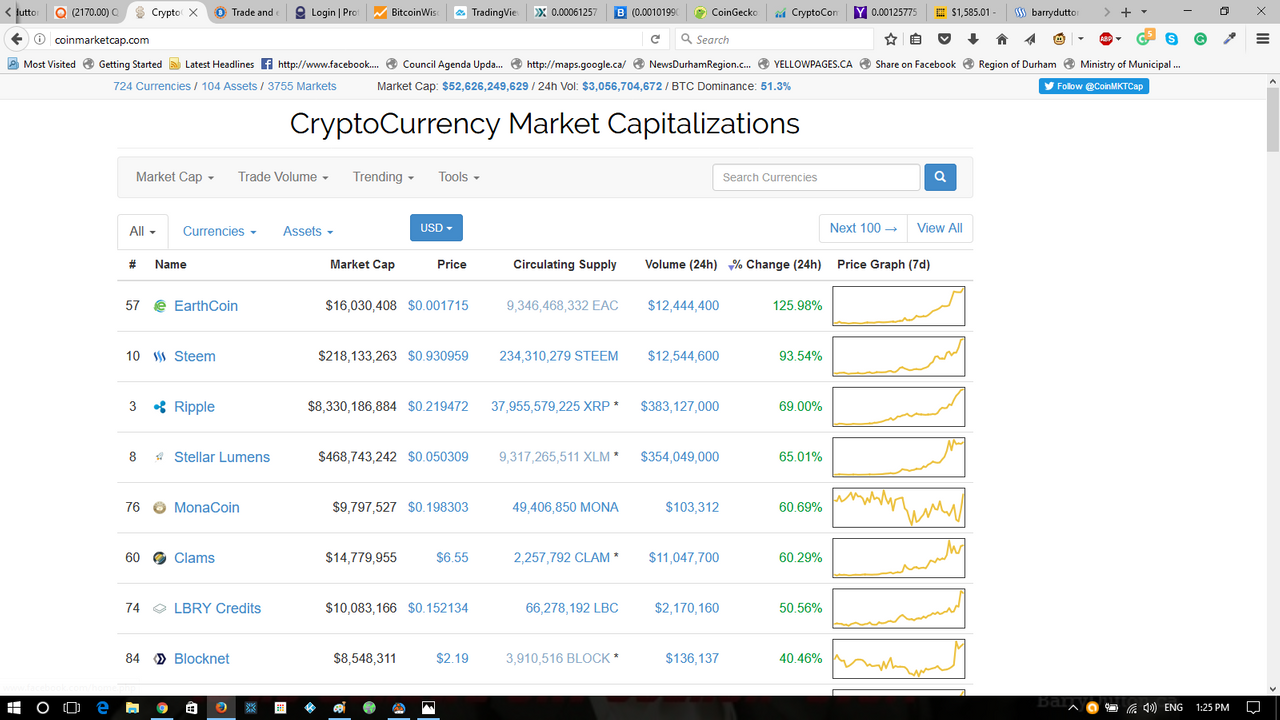Open the Trending dropdown menu
This screenshot has height=720, width=1280.
[x=383, y=177]
